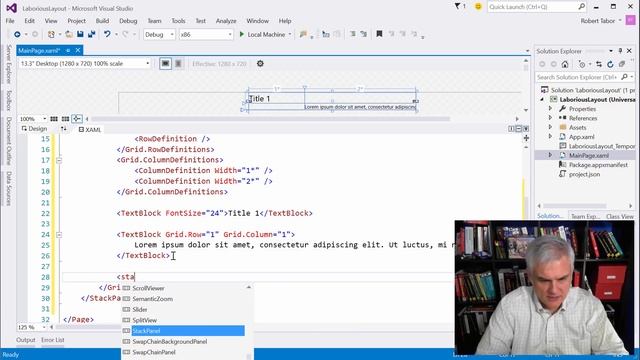Open the Toolbox side tab
The image size is (640, 360).
(9, 100)
